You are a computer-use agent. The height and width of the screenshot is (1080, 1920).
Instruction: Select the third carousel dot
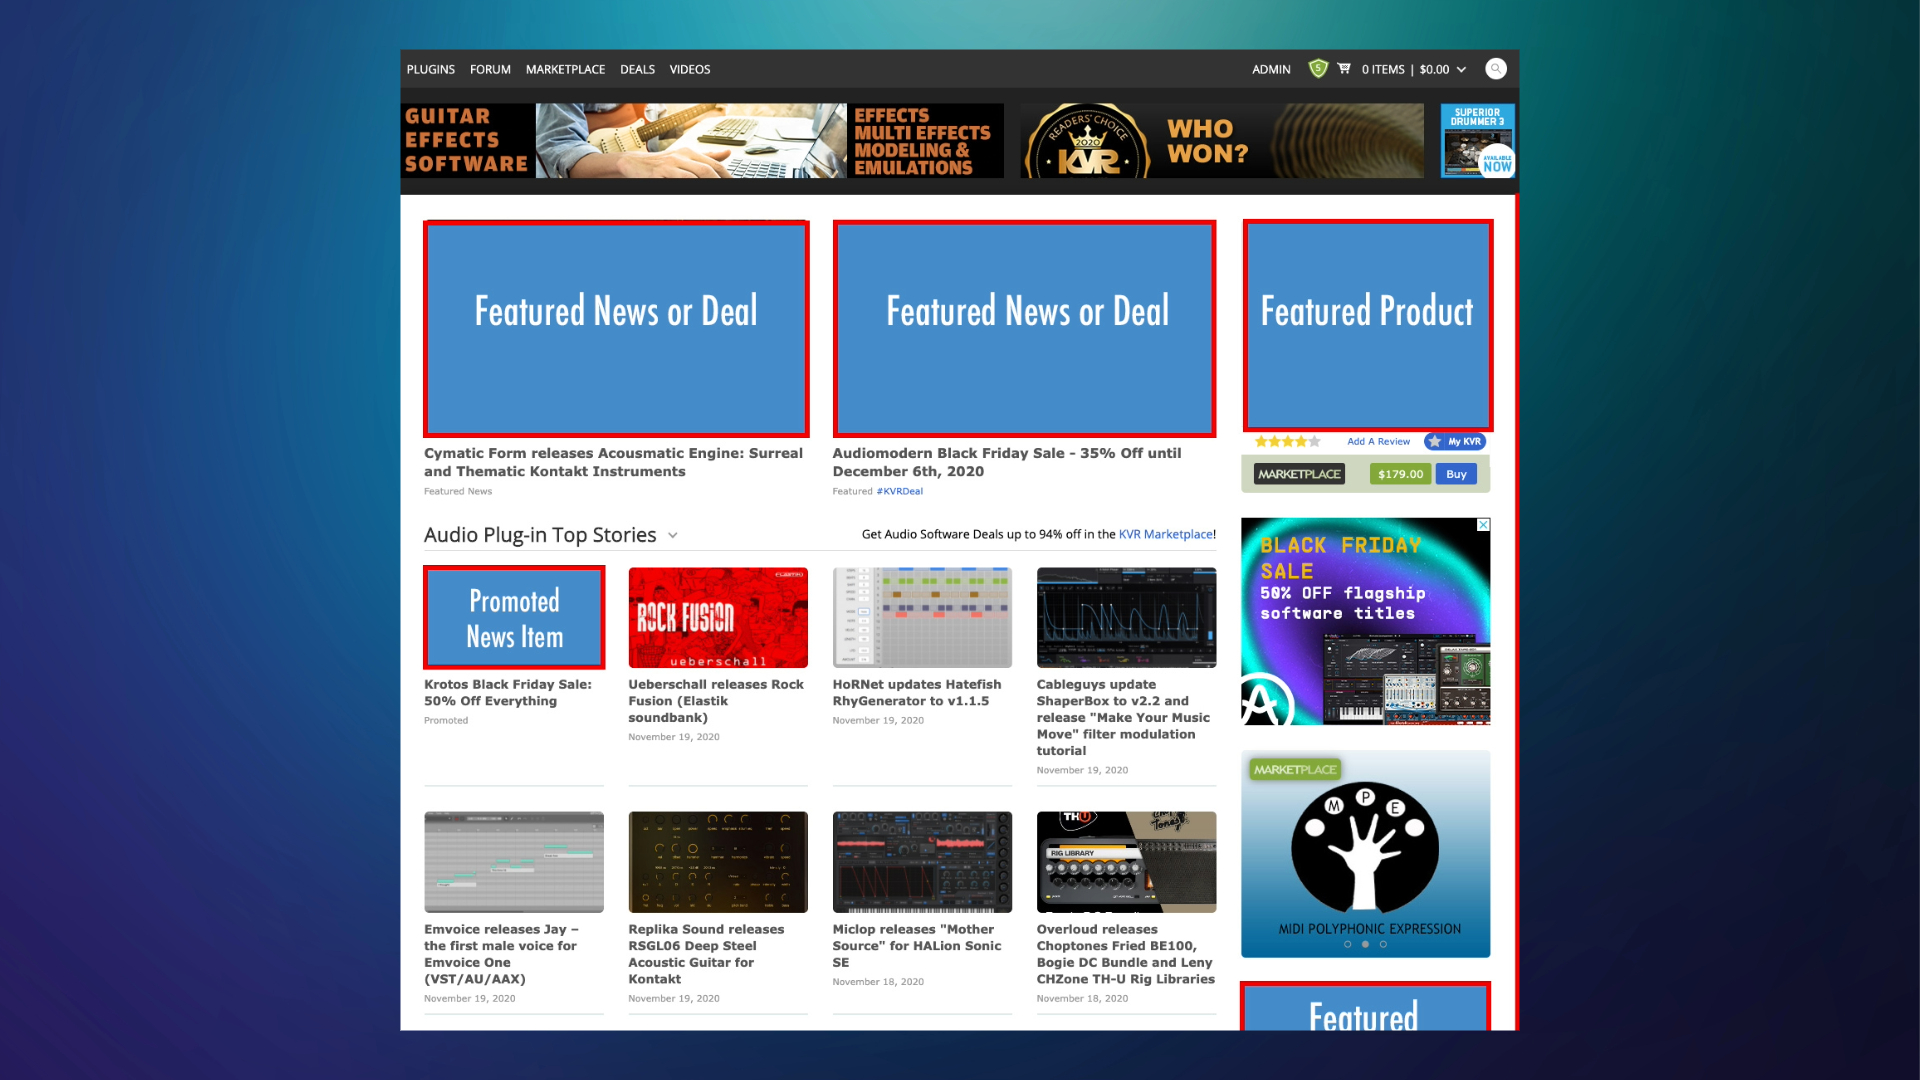click(x=1384, y=944)
